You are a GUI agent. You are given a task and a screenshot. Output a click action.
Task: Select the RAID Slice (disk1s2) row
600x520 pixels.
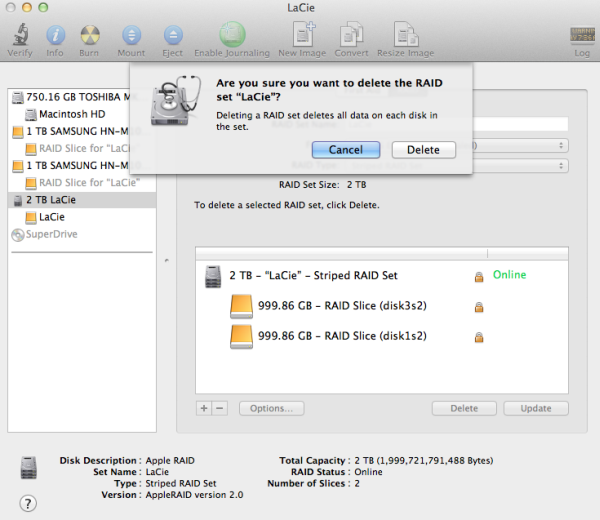(x=382, y=336)
